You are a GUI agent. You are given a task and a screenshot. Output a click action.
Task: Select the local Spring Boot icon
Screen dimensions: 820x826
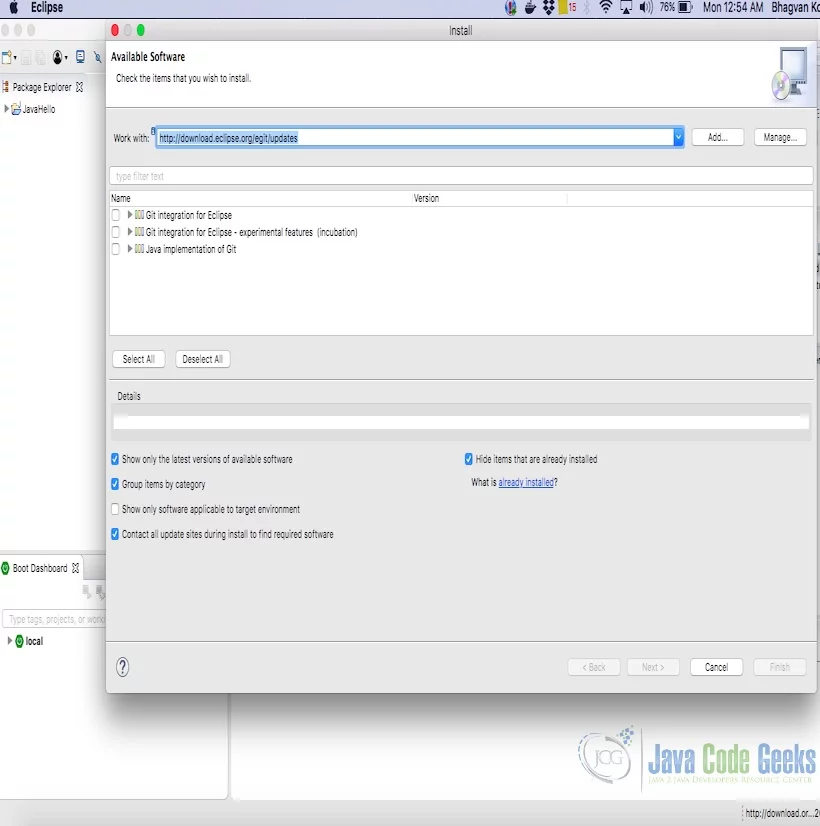(19, 641)
